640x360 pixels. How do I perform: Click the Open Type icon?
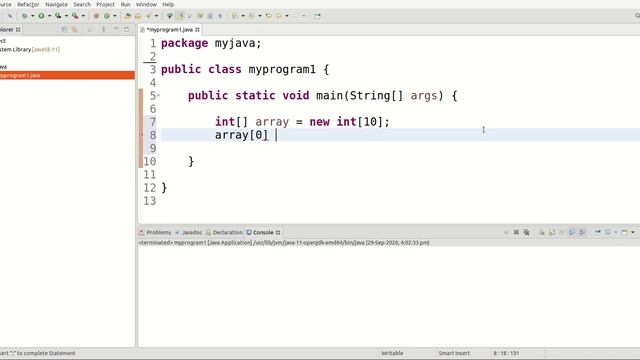(x=127, y=16)
